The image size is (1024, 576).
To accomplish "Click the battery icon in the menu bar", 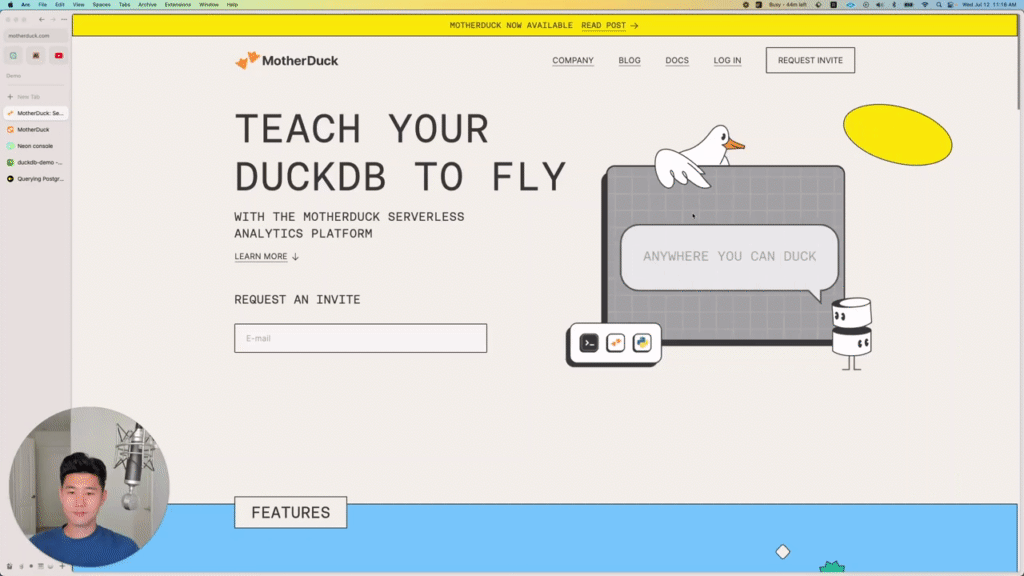I will [x=908, y=5].
